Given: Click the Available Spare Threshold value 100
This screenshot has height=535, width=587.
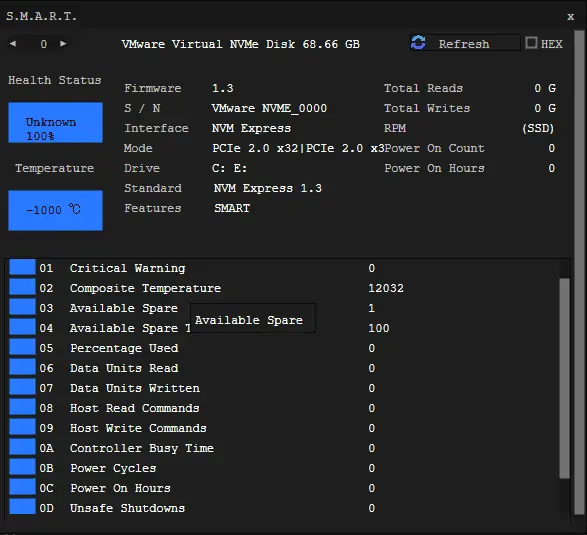Looking at the screenshot, I should pyautogui.click(x=379, y=328).
